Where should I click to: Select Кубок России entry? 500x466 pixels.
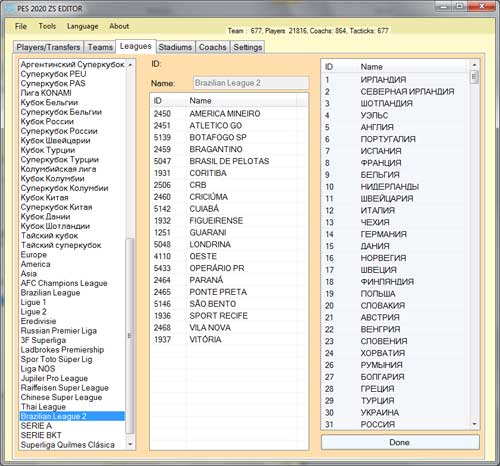click(x=72, y=121)
